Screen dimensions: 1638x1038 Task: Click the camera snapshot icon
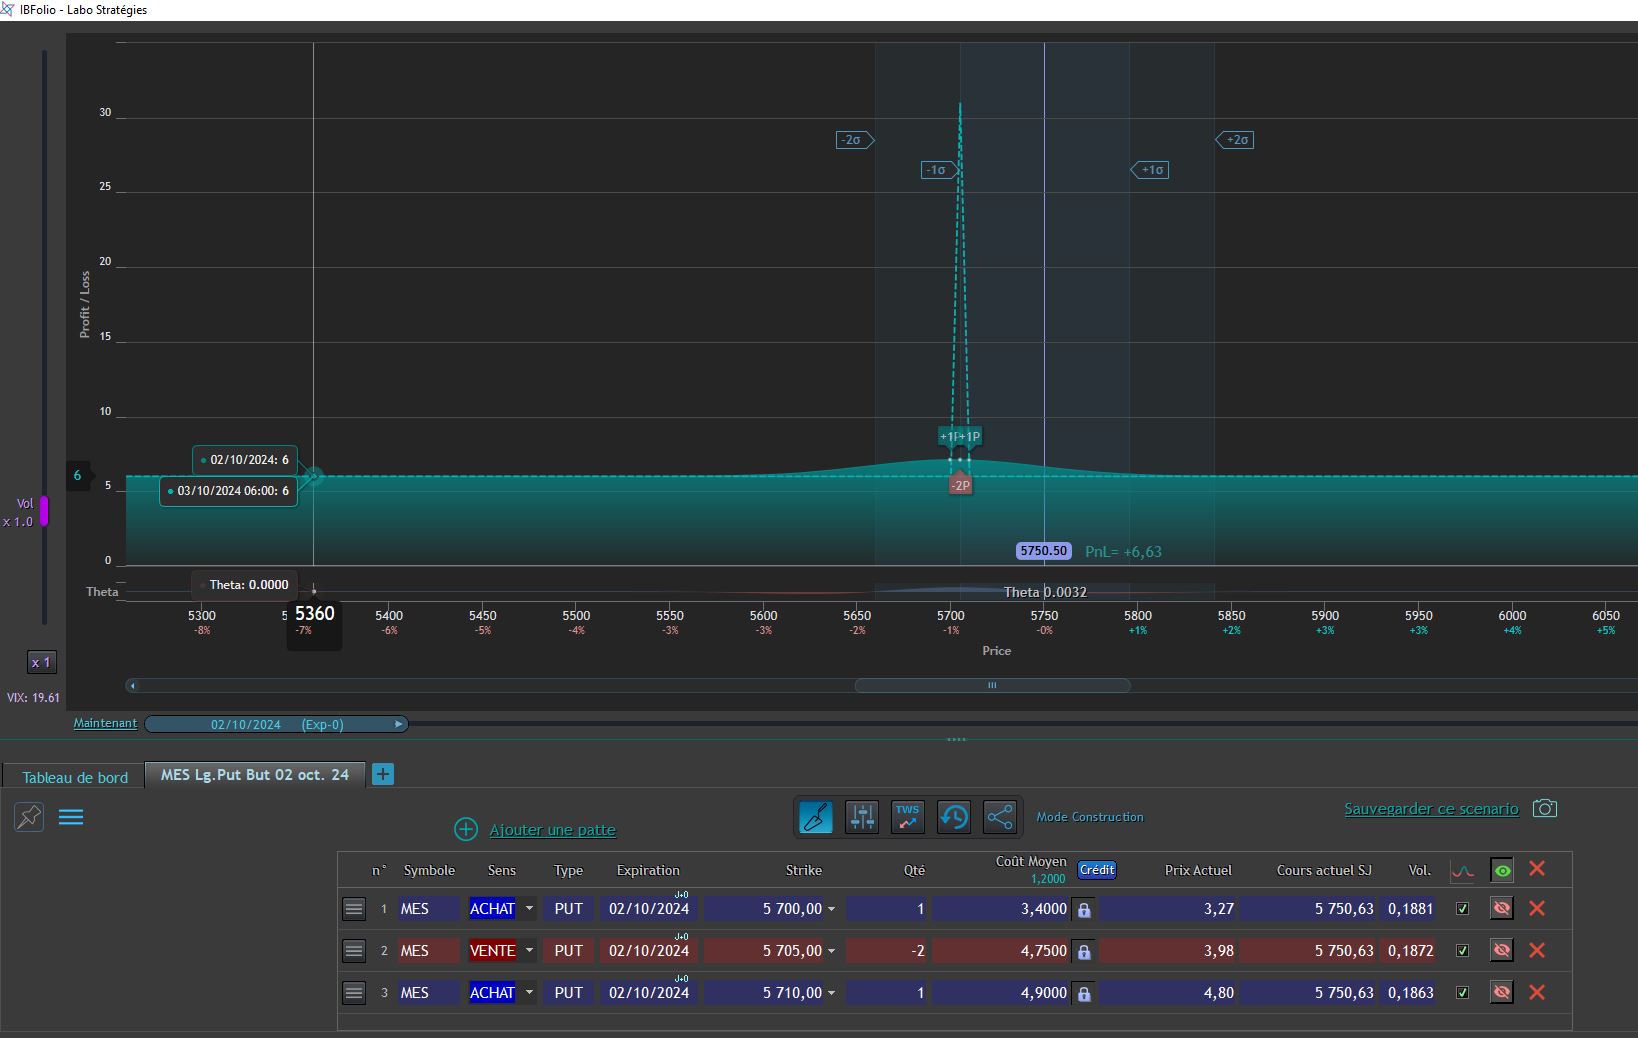pyautogui.click(x=1545, y=808)
